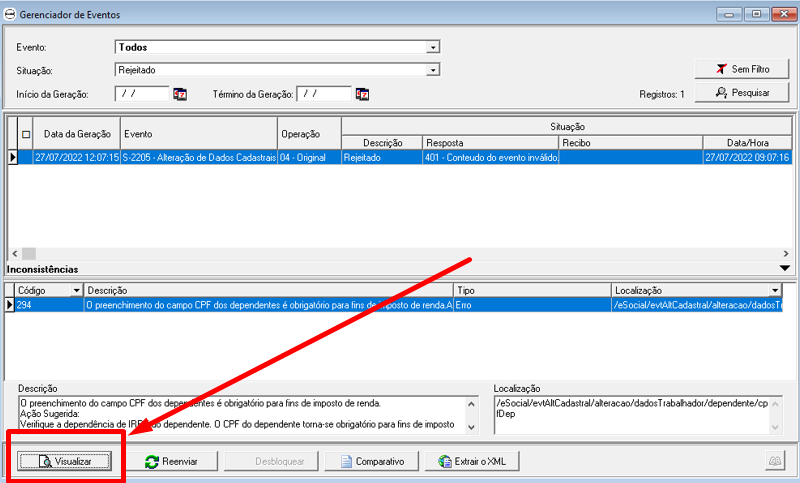800x483 pixels.
Task: Collapse the Inconsistências panel arrow
Action: 784,268
